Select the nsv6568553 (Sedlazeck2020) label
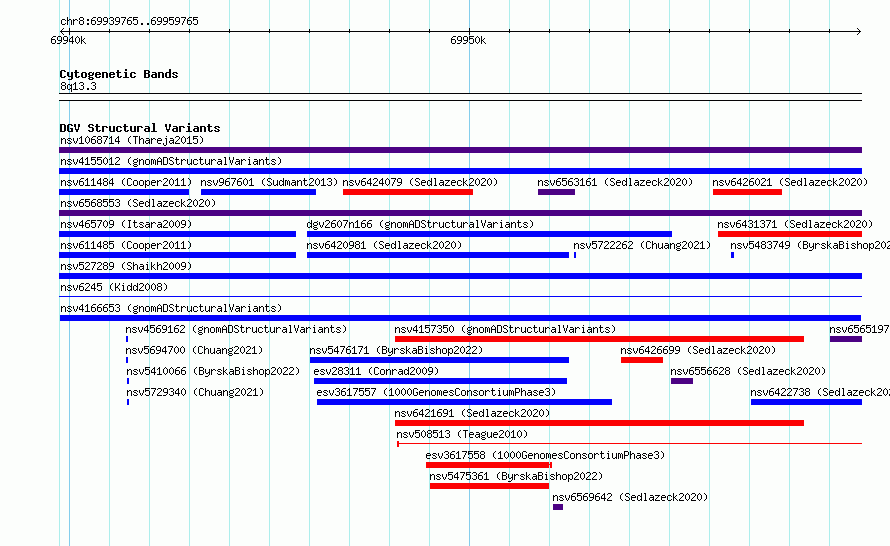Image resolution: width=890 pixels, height=546 pixels. click(138, 203)
